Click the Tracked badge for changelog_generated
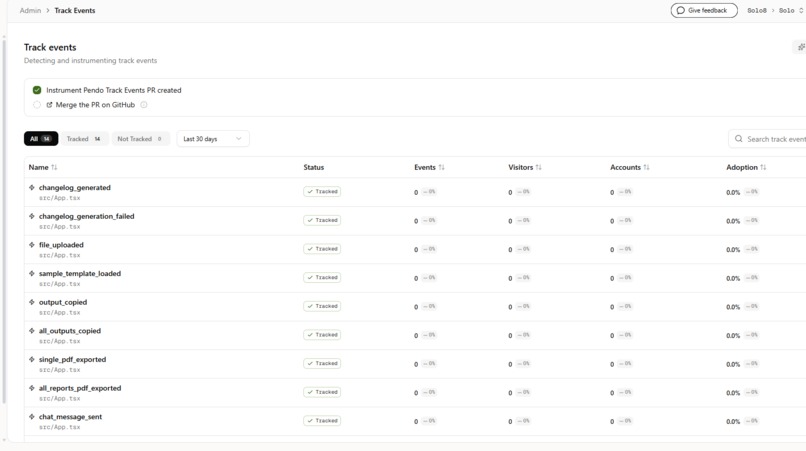The image size is (806, 451). pos(322,192)
